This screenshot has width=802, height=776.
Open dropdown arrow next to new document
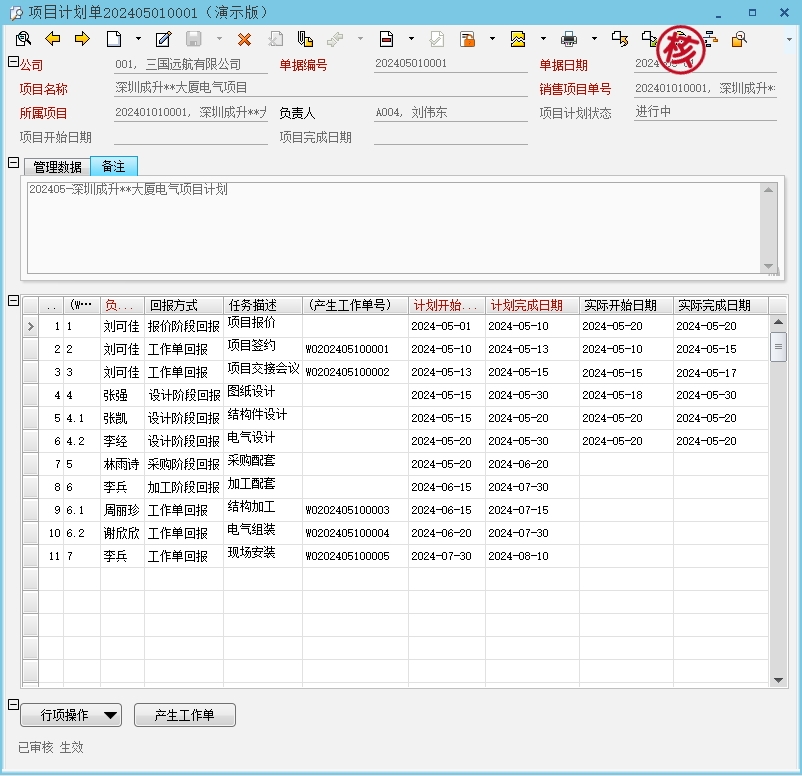click(138, 39)
